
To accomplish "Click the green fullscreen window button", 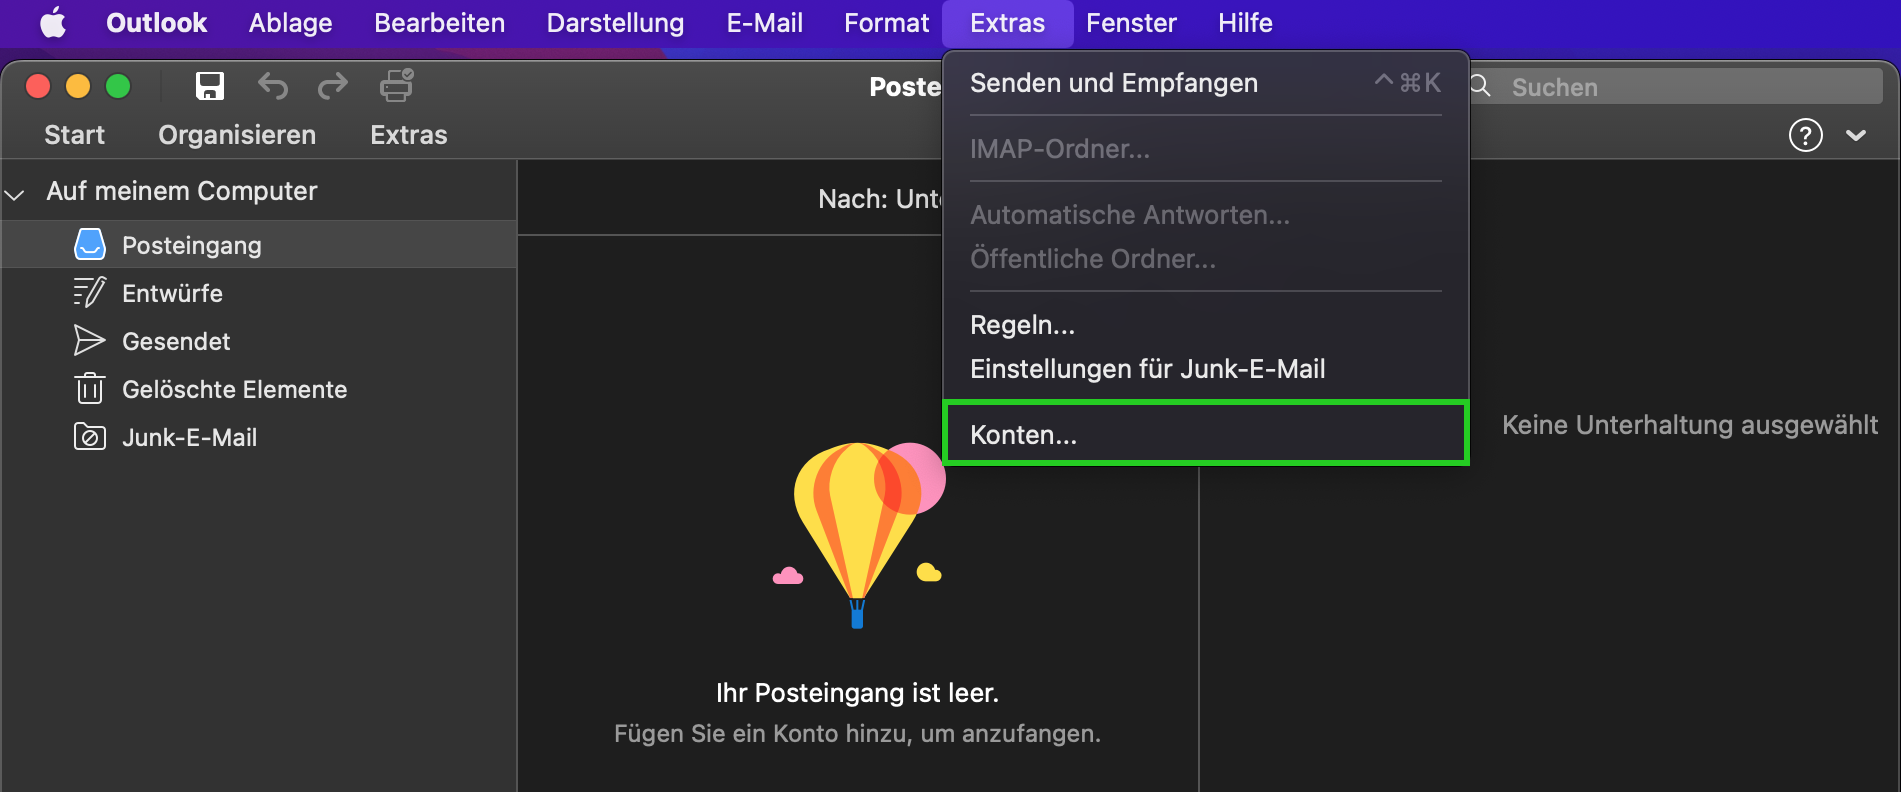I will tap(118, 86).
